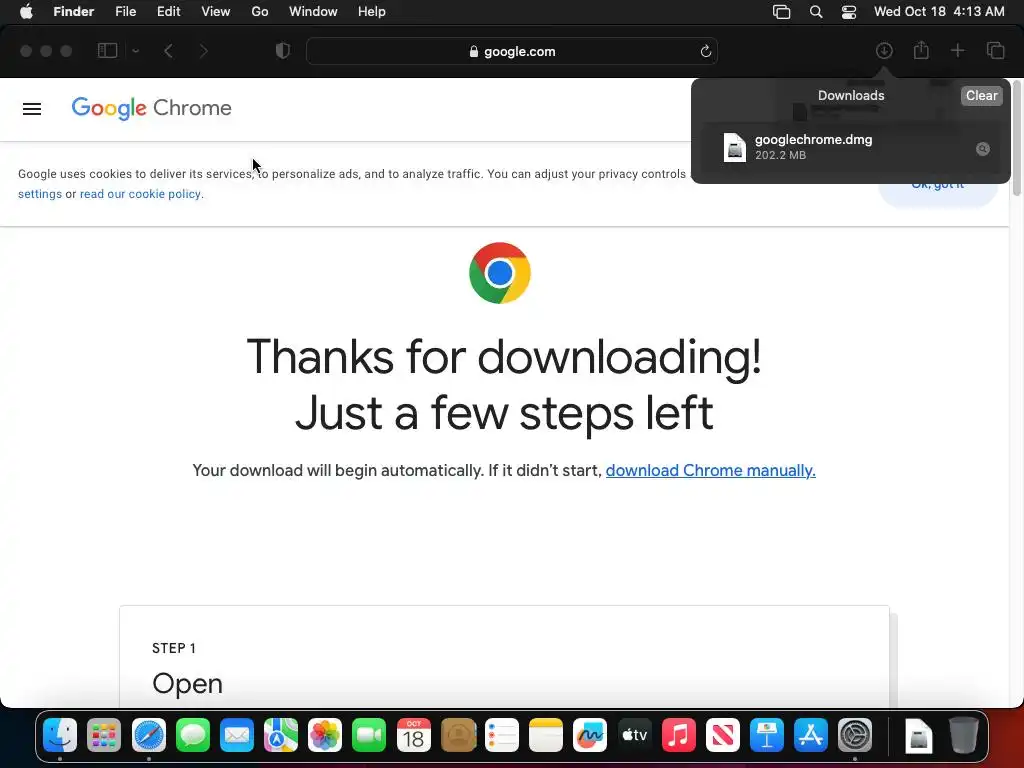1024x768 pixels.
Task: Open the View menu
Action: pyautogui.click(x=216, y=12)
